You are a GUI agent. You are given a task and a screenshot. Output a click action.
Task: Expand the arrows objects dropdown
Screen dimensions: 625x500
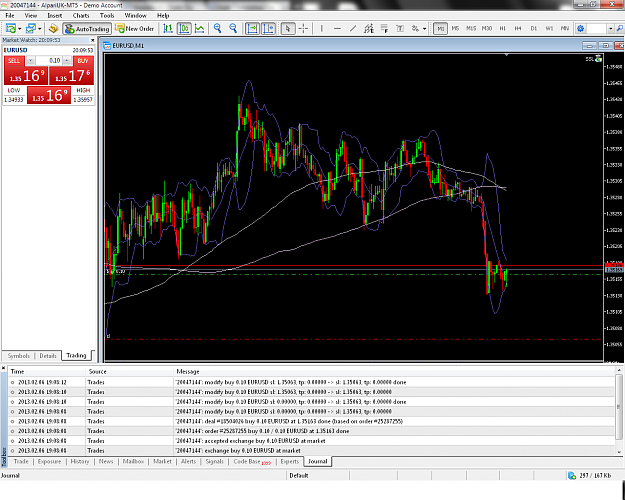pyautogui.click(x=424, y=29)
